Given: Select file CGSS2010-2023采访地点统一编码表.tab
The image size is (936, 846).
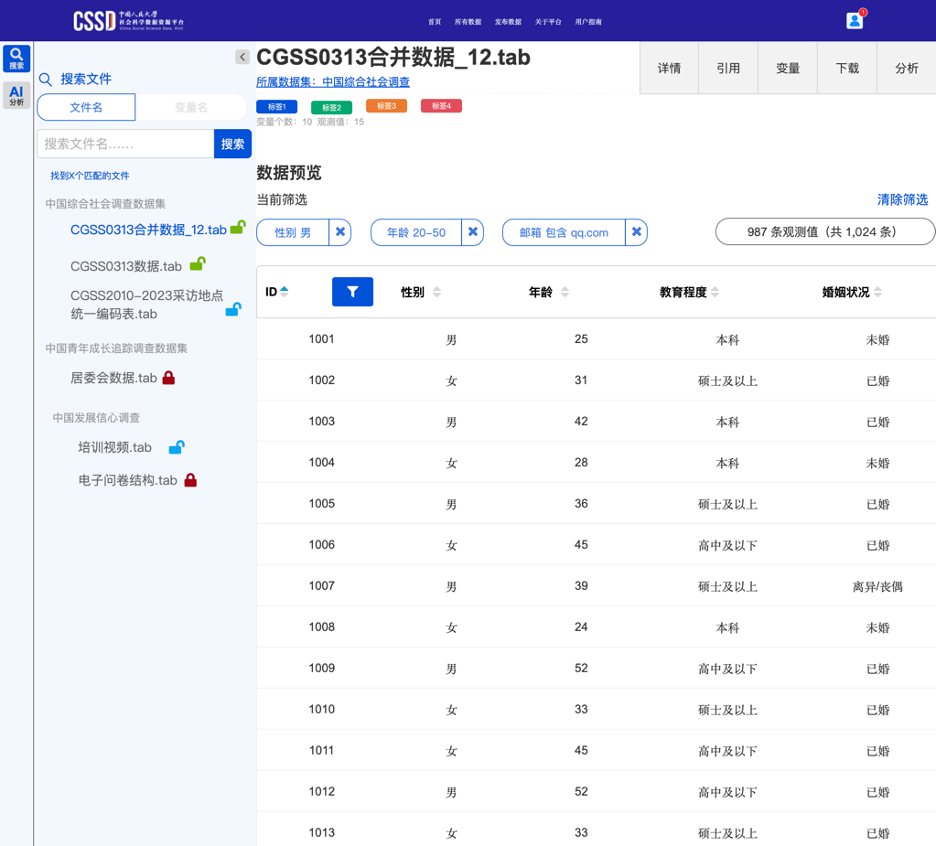Looking at the screenshot, I should click(x=147, y=304).
